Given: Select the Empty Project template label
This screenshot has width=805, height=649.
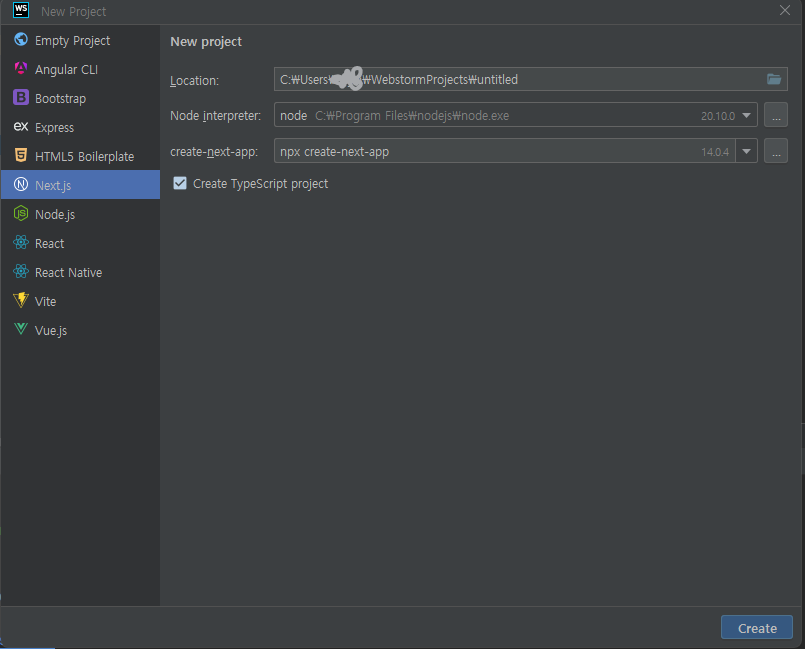Looking at the screenshot, I should [72, 41].
